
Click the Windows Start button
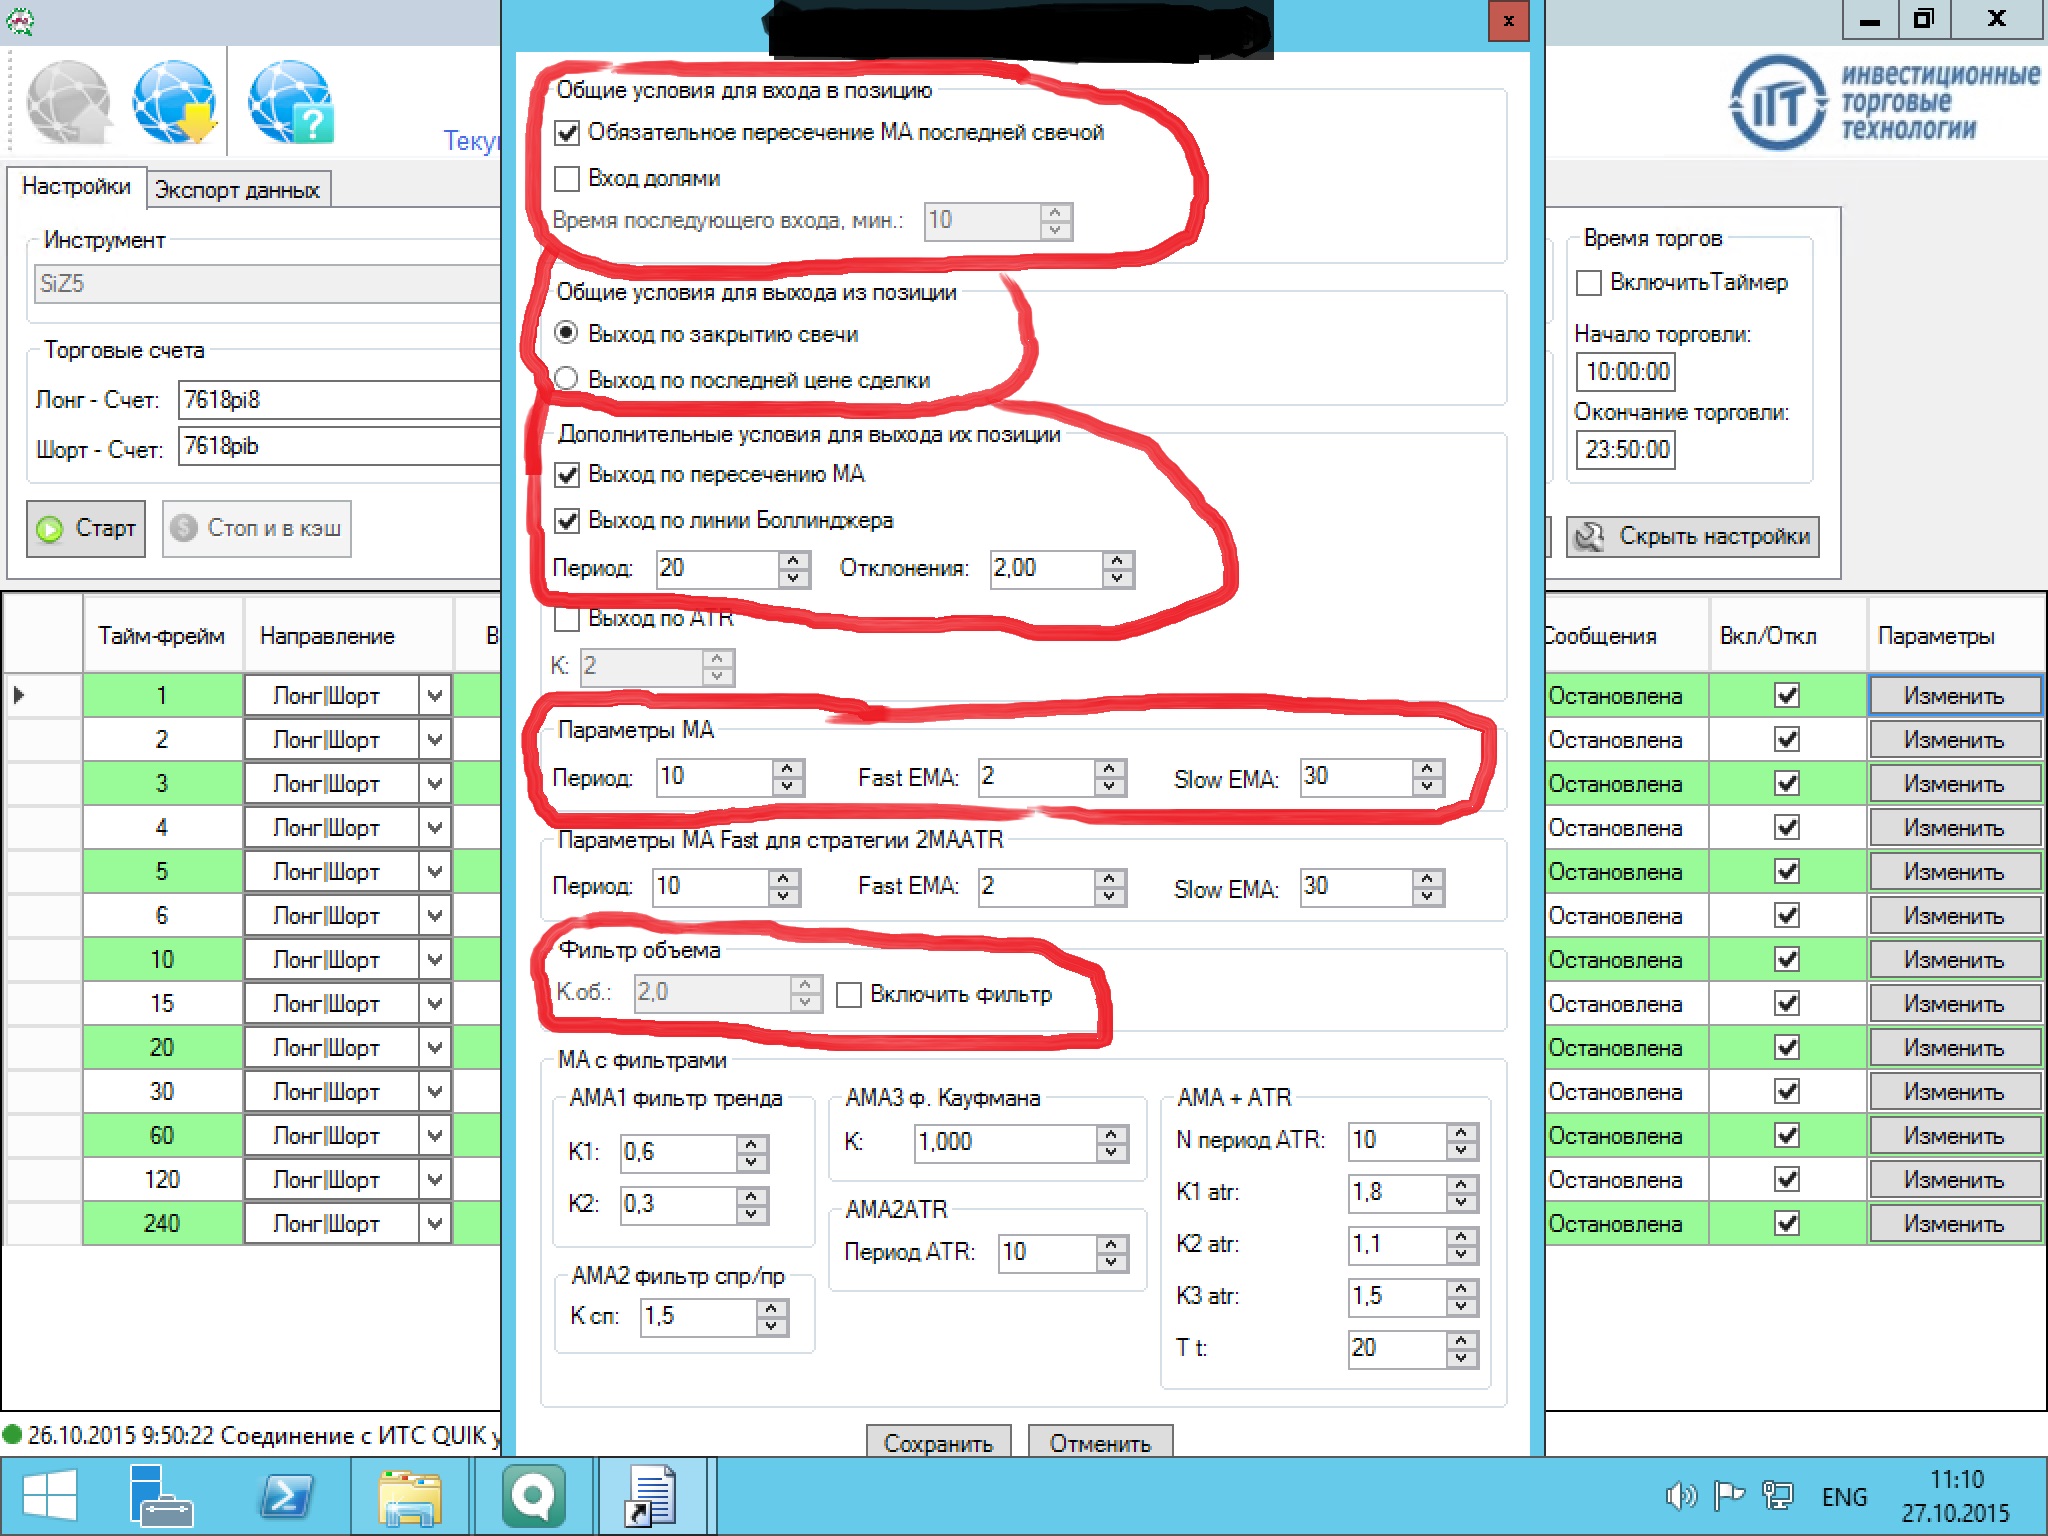50,1496
